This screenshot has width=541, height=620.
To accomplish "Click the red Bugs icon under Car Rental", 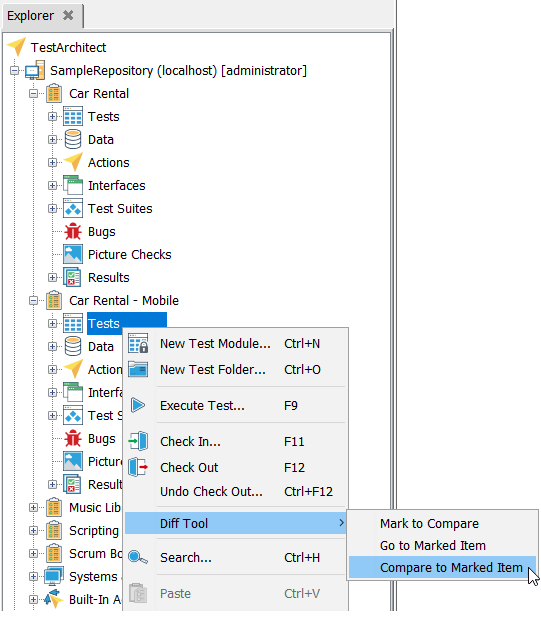I will (x=73, y=231).
